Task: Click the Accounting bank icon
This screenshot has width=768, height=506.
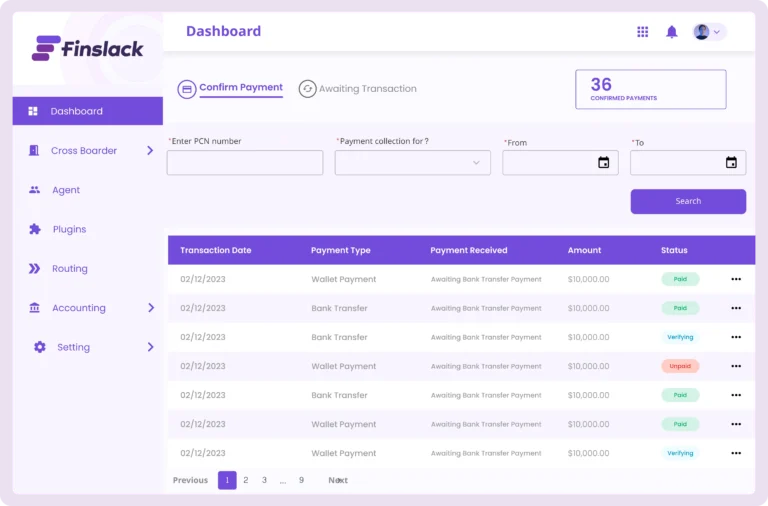Action: click(35, 308)
